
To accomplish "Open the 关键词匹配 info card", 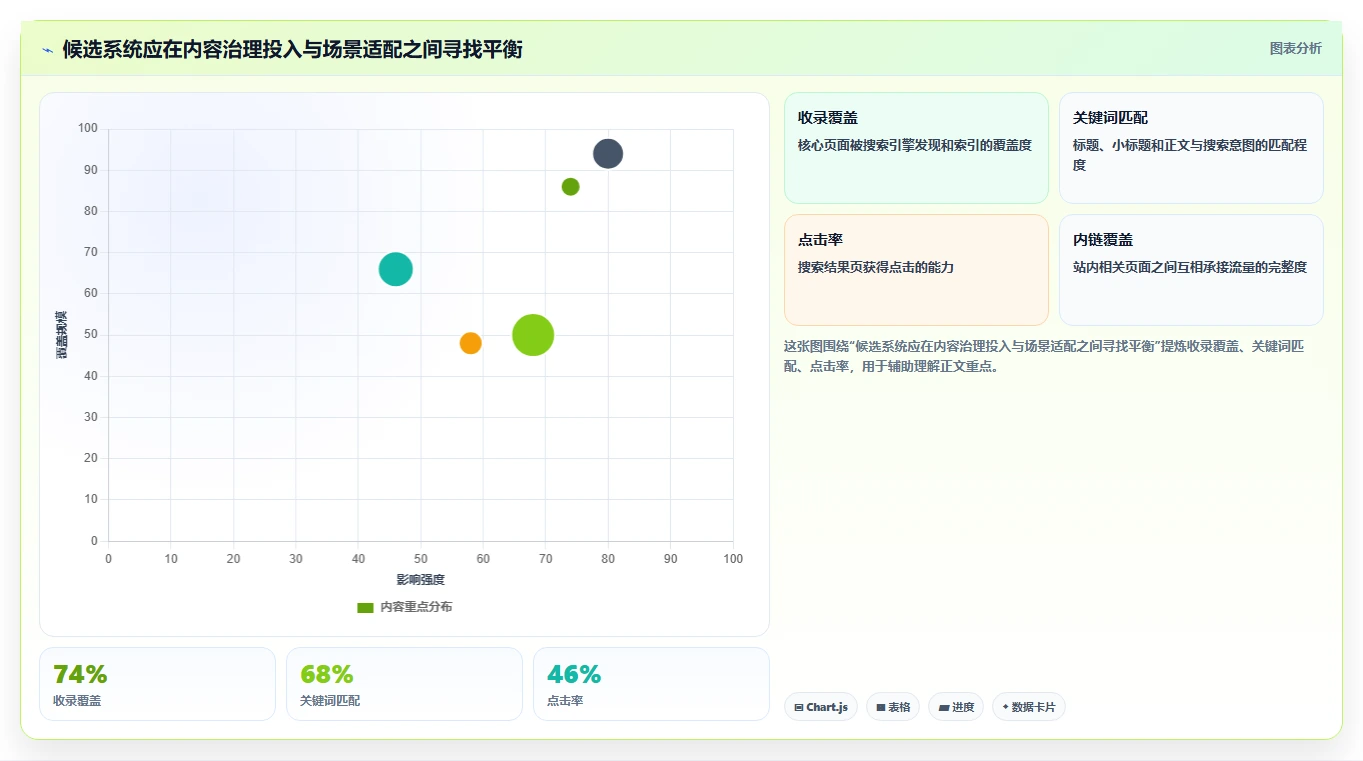I will 1191,148.
